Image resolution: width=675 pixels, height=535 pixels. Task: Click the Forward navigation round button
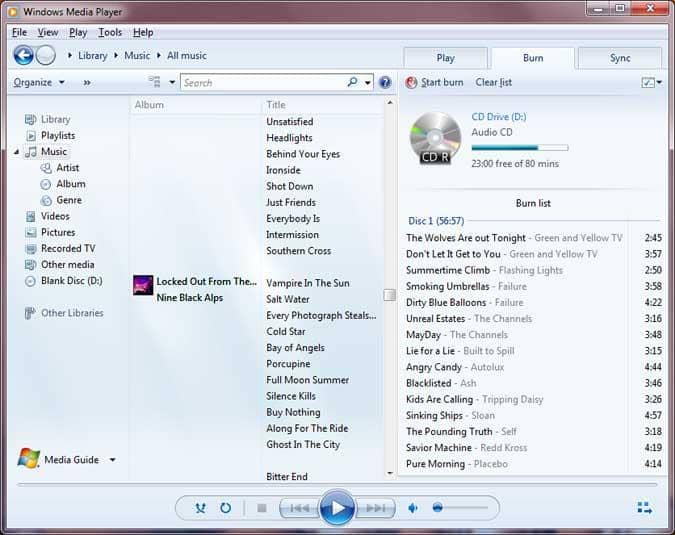point(46,55)
